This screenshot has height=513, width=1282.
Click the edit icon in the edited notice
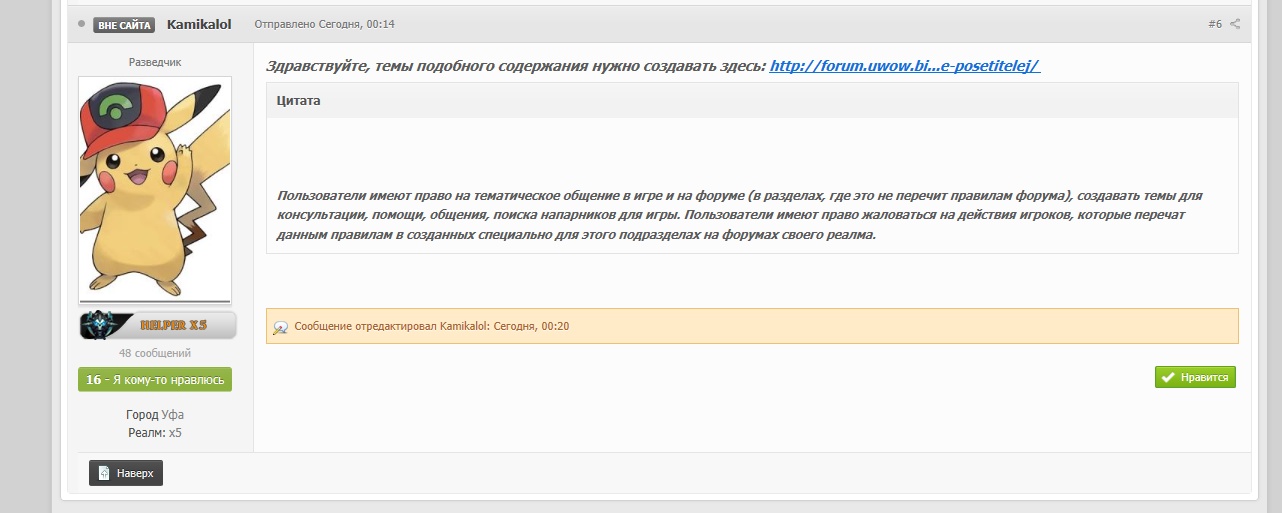click(x=281, y=327)
